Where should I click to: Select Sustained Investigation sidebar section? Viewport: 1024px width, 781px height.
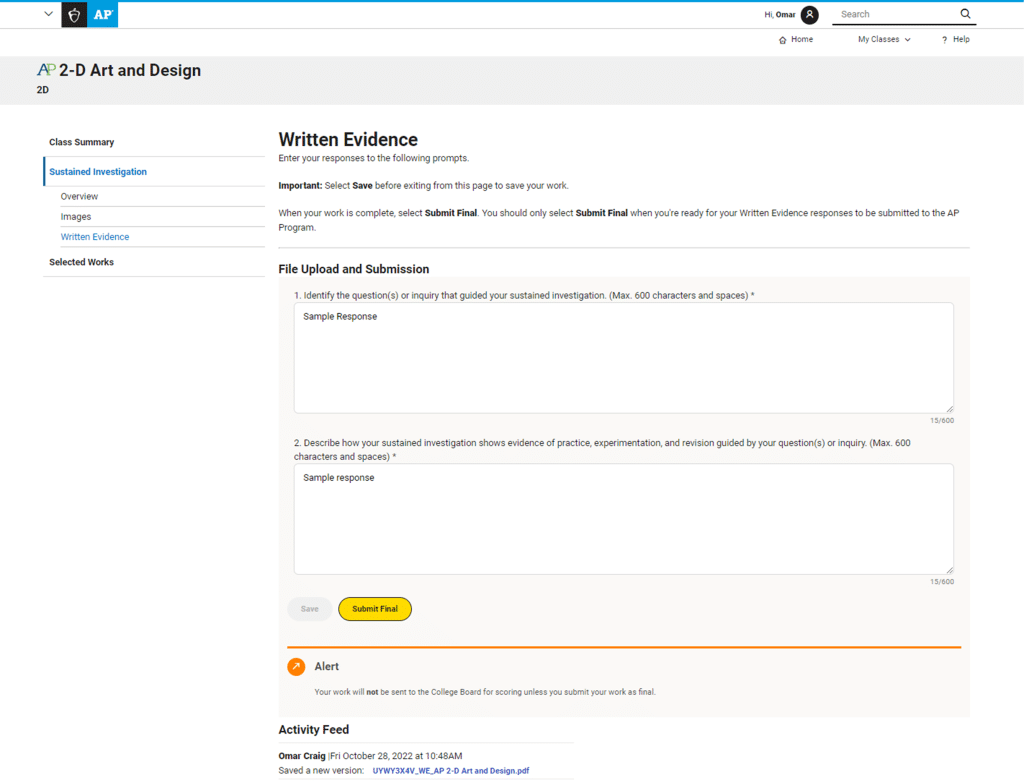pyautogui.click(x=98, y=172)
